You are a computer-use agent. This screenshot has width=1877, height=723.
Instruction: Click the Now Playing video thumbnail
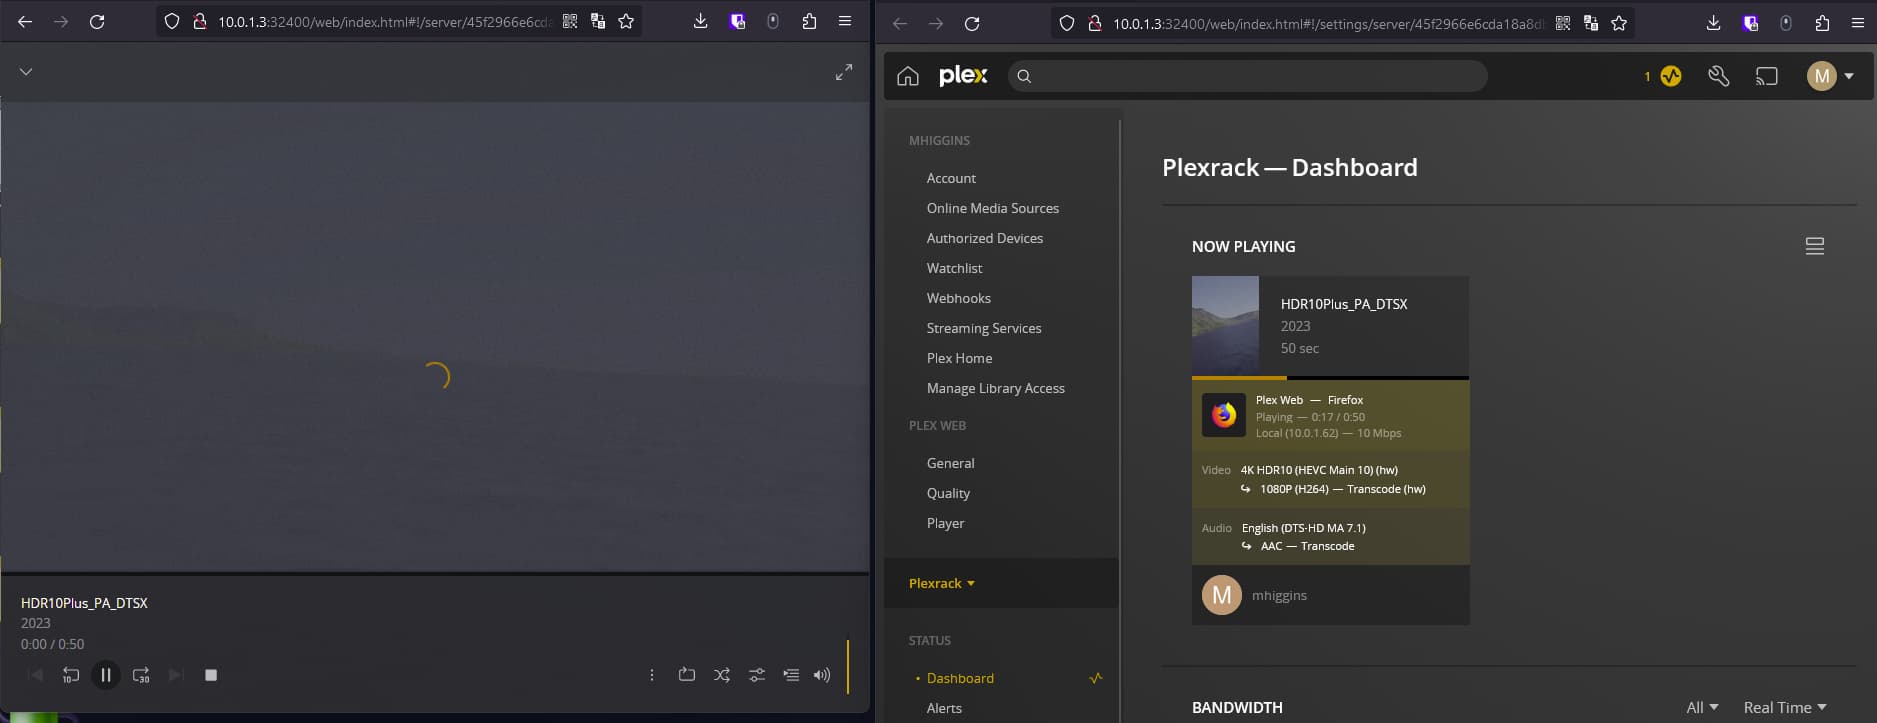point(1225,326)
